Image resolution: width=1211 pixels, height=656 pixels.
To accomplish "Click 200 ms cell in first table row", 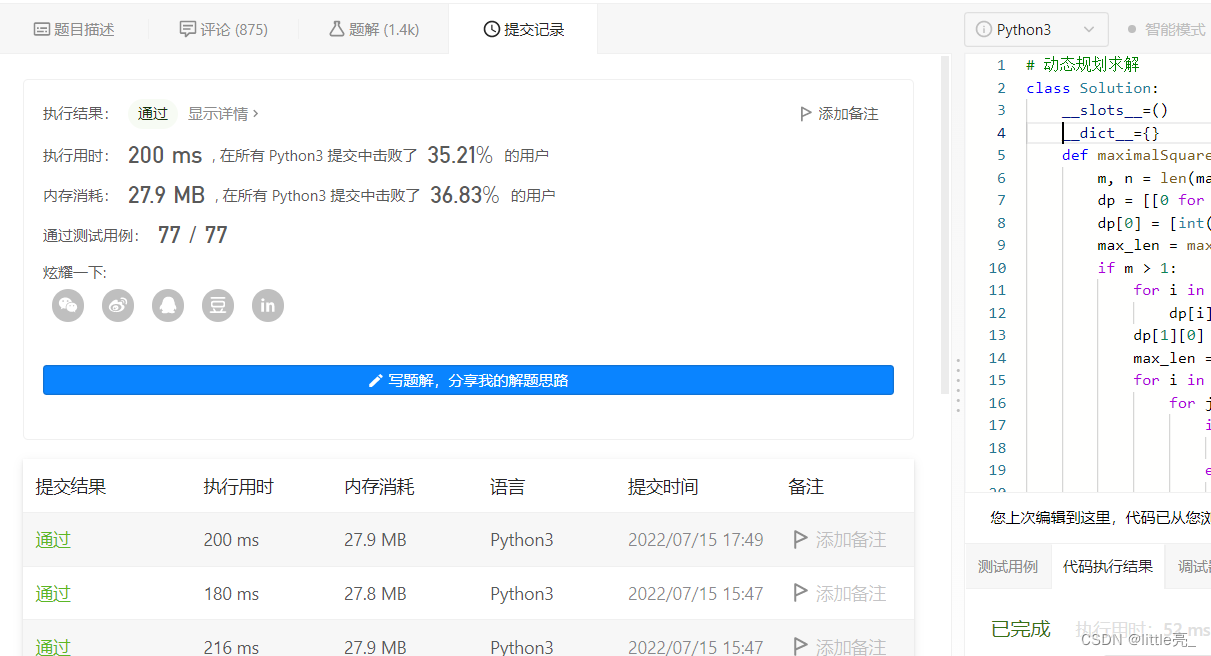I will [x=231, y=540].
